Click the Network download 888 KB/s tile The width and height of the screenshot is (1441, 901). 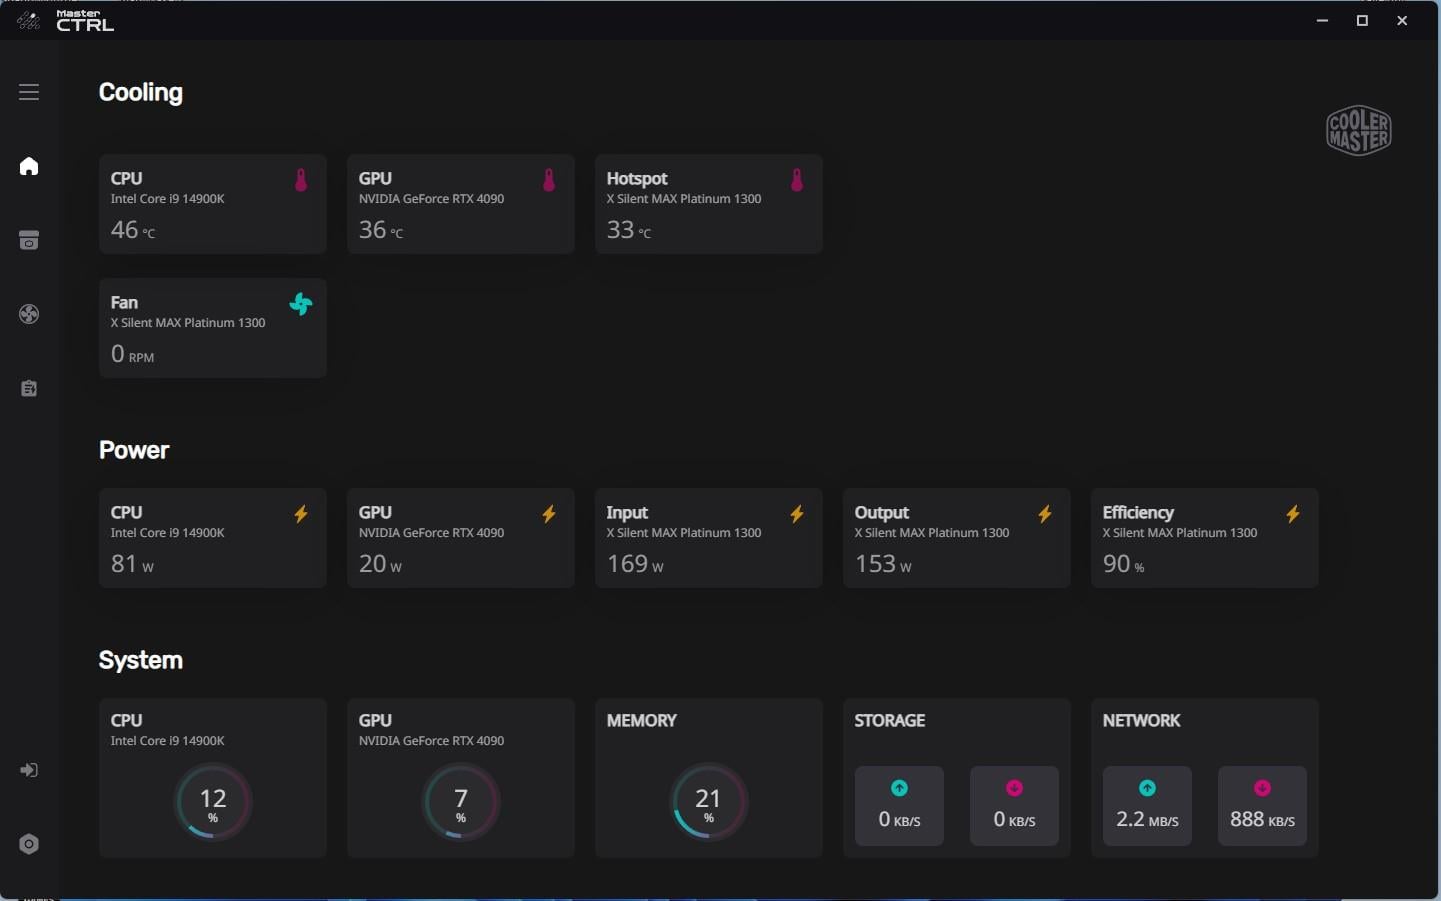pyautogui.click(x=1262, y=806)
